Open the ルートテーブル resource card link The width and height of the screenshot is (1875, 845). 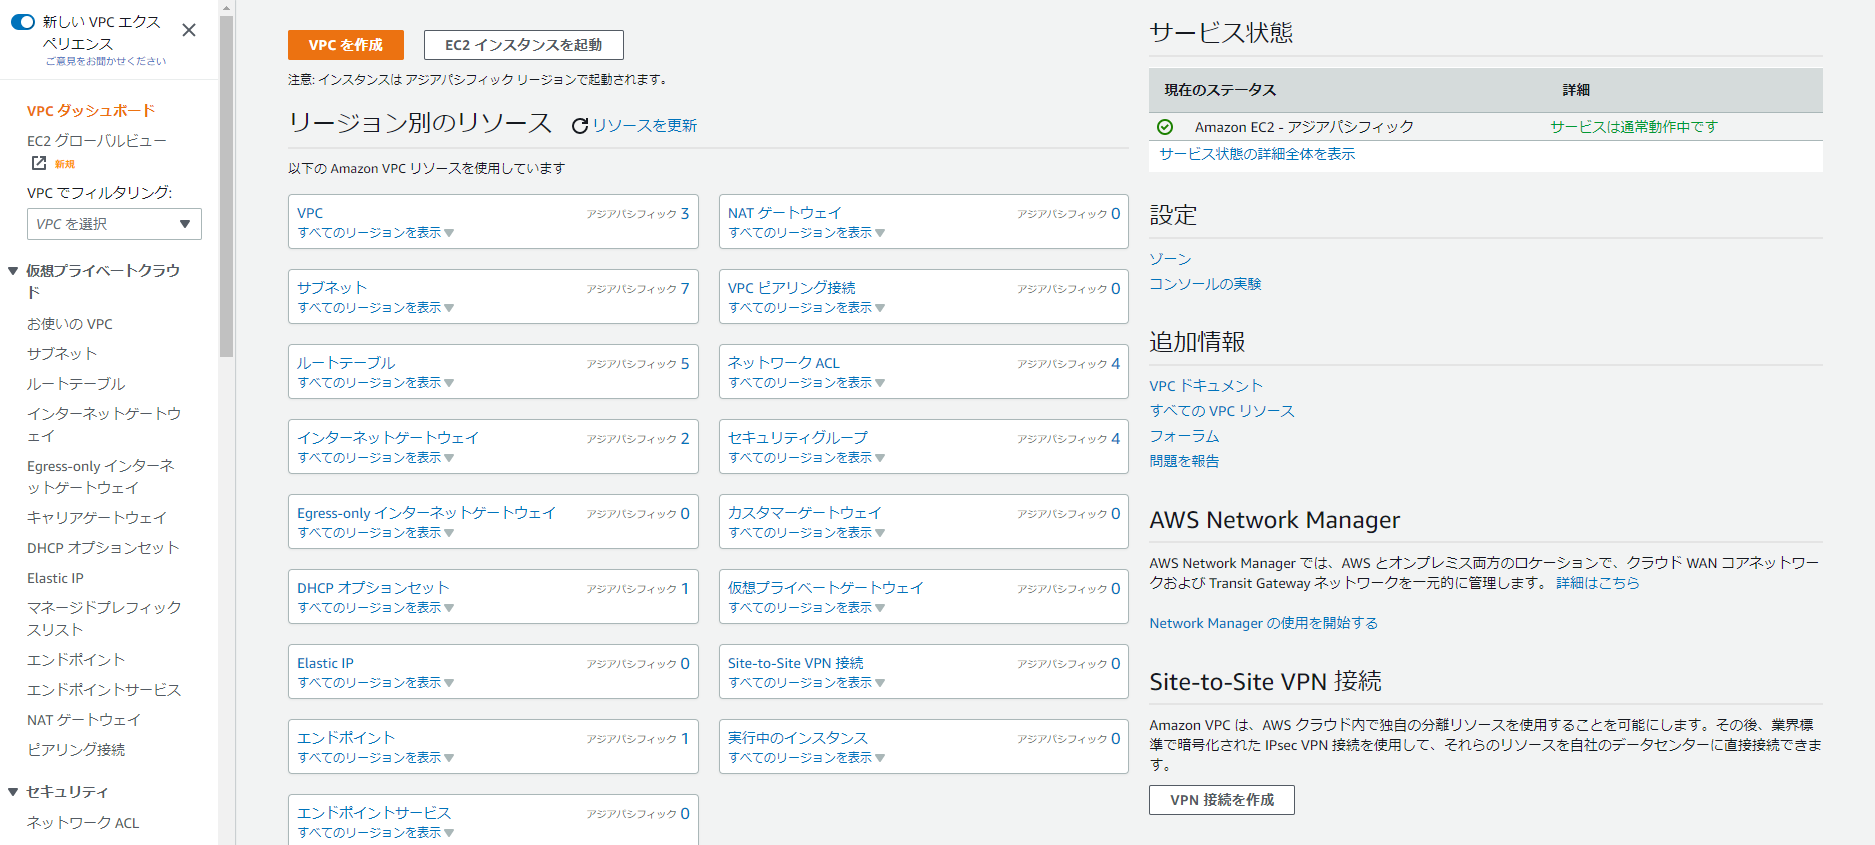point(346,363)
